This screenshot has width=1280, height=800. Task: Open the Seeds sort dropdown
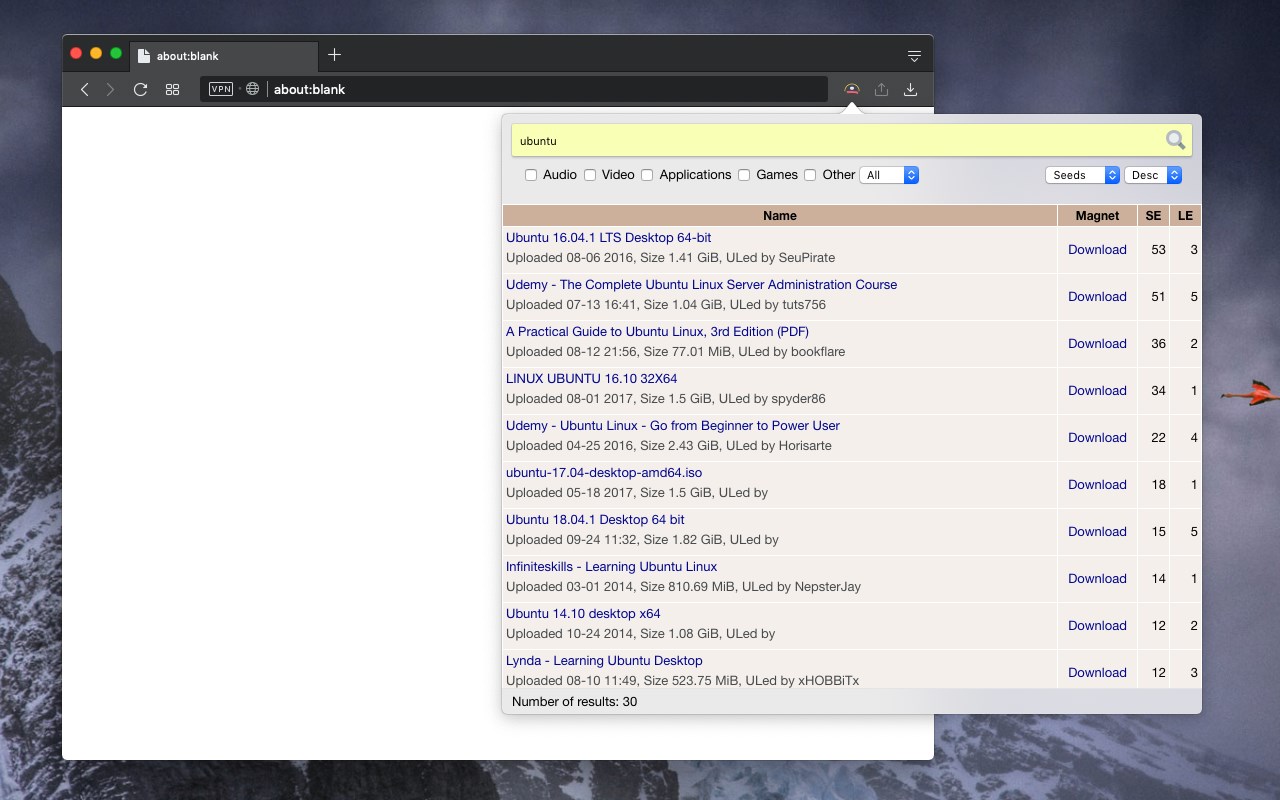coord(1083,175)
